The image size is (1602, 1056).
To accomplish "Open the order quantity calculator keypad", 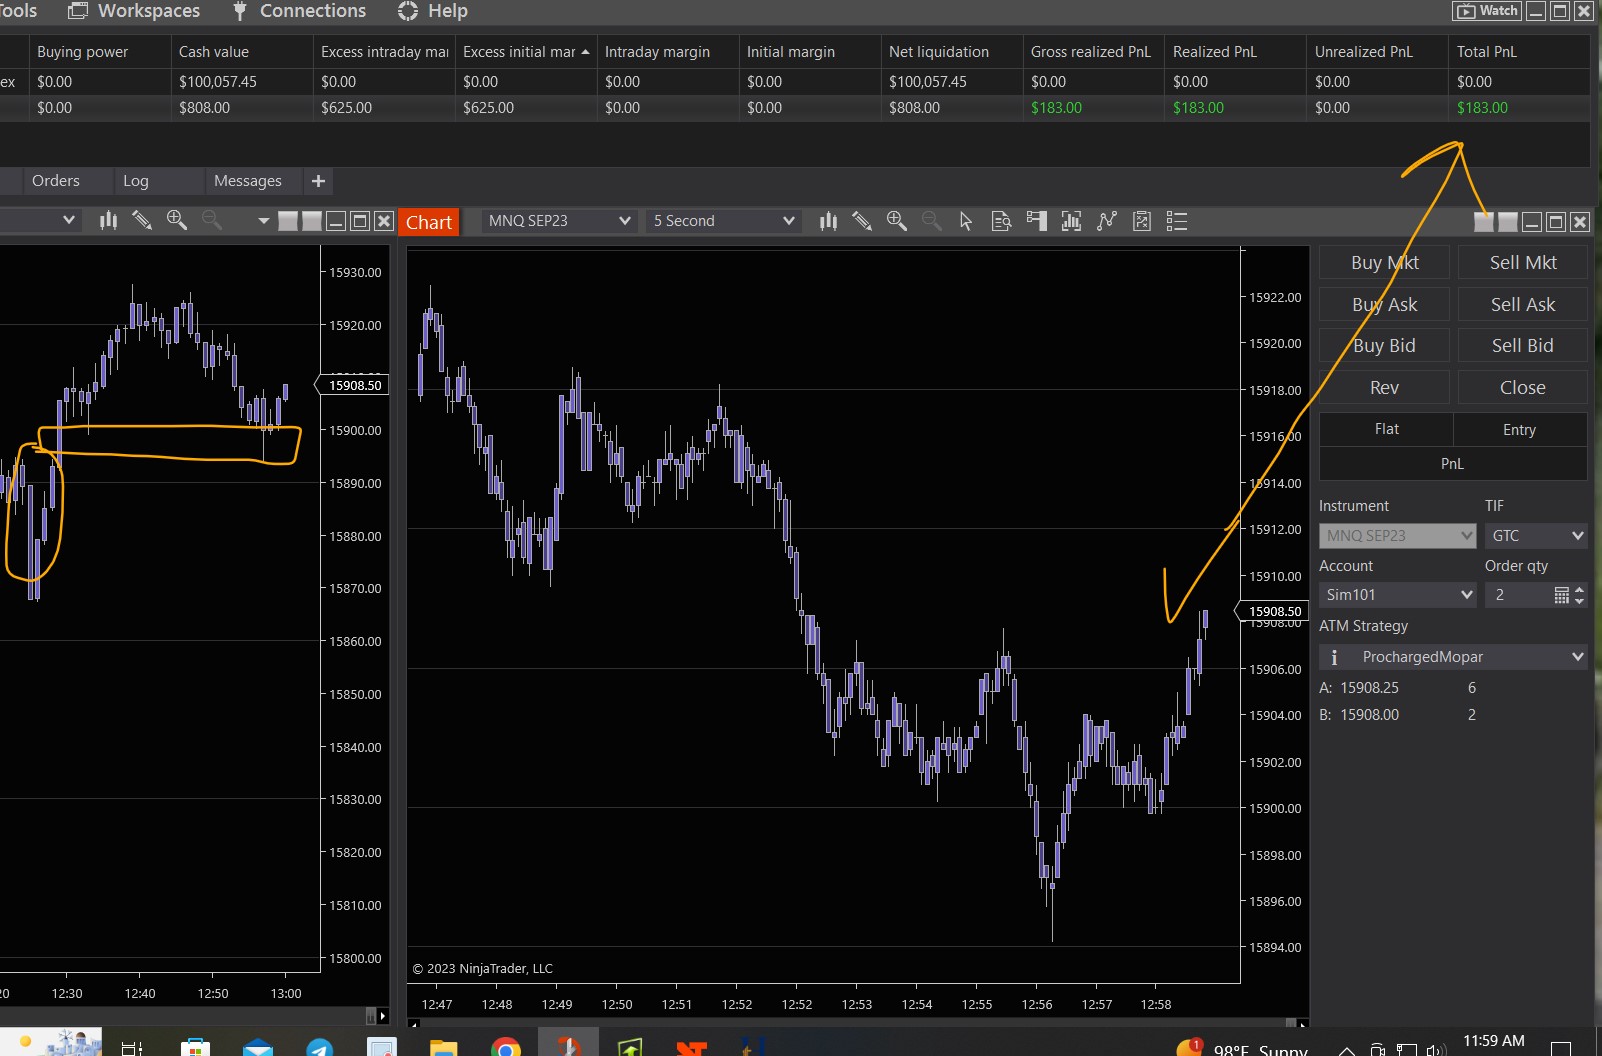I will click(1561, 595).
